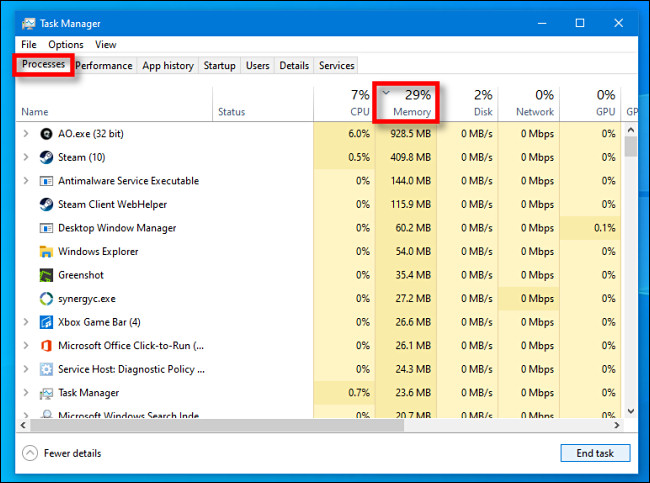This screenshot has width=650, height=483.
Task: Expand the Antimalware Service Executable entry
Action: click(26, 181)
